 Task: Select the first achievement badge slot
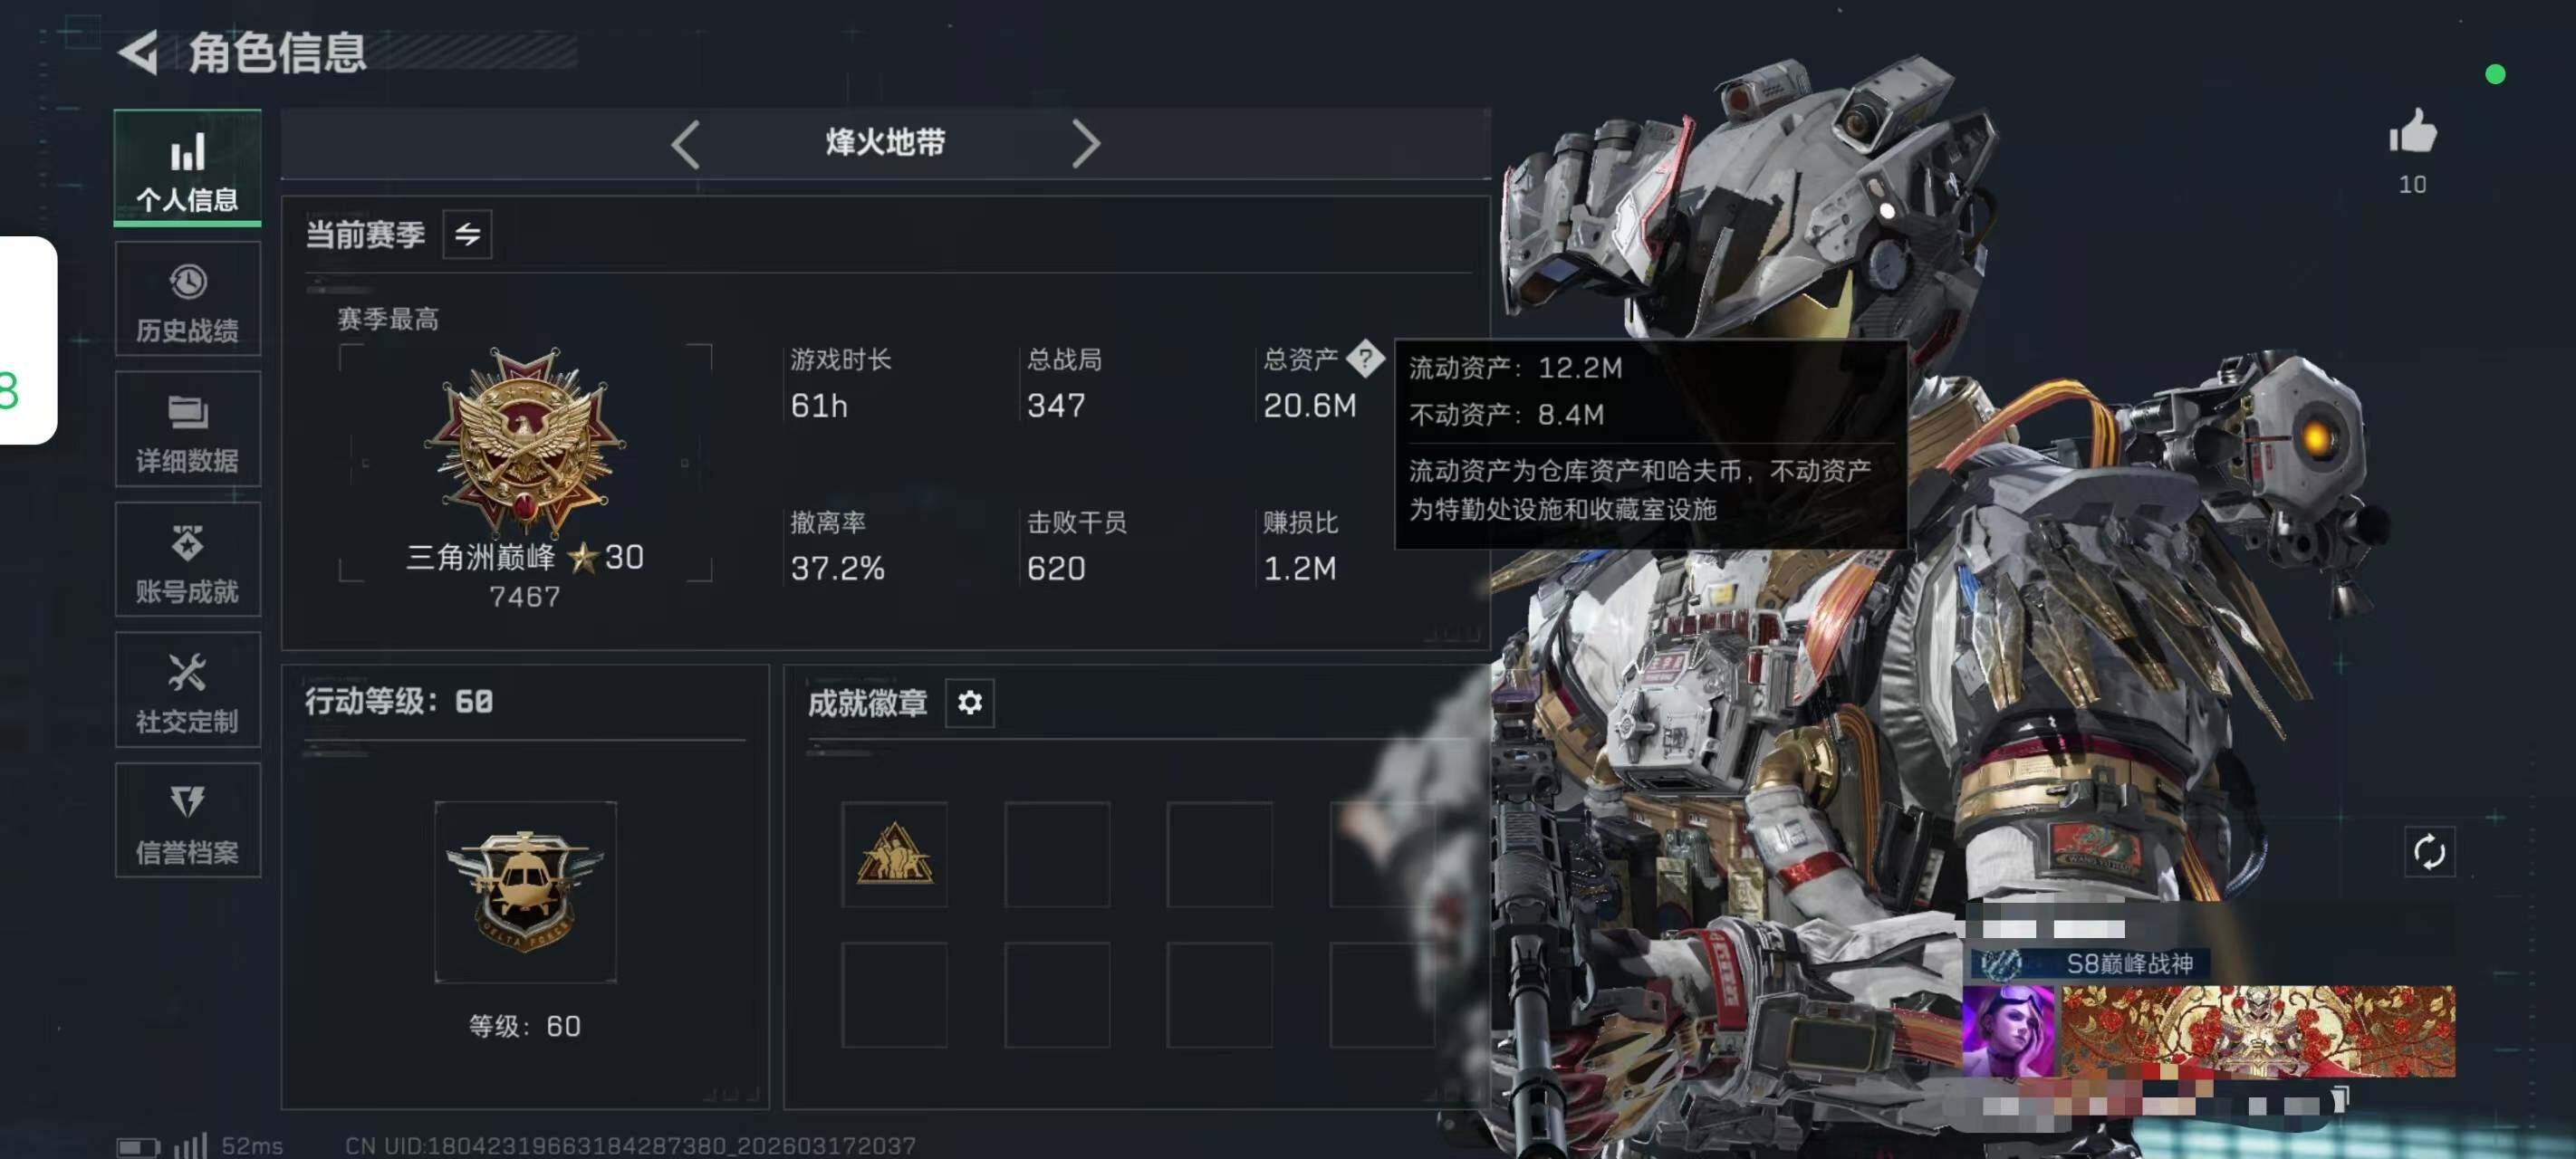894,854
